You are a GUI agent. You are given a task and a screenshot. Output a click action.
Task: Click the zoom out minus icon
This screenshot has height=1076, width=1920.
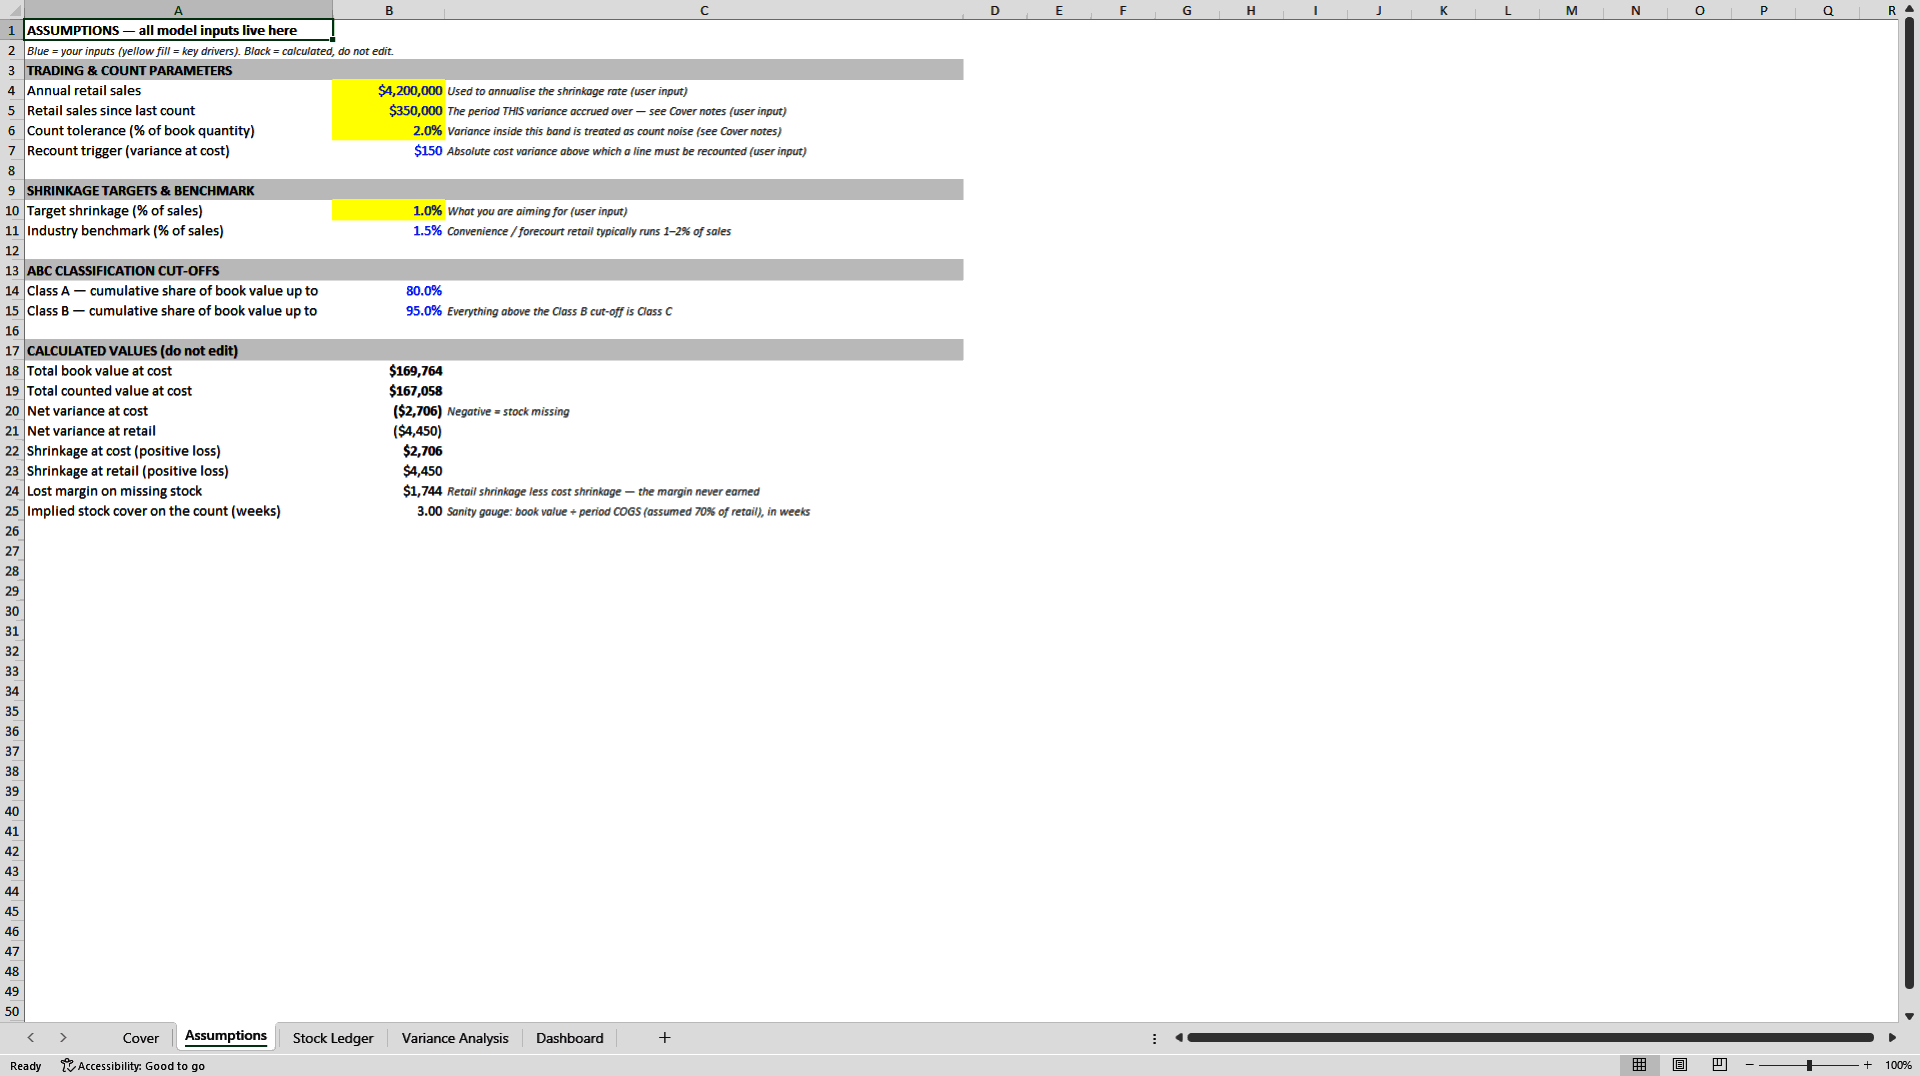pyautogui.click(x=1750, y=1065)
